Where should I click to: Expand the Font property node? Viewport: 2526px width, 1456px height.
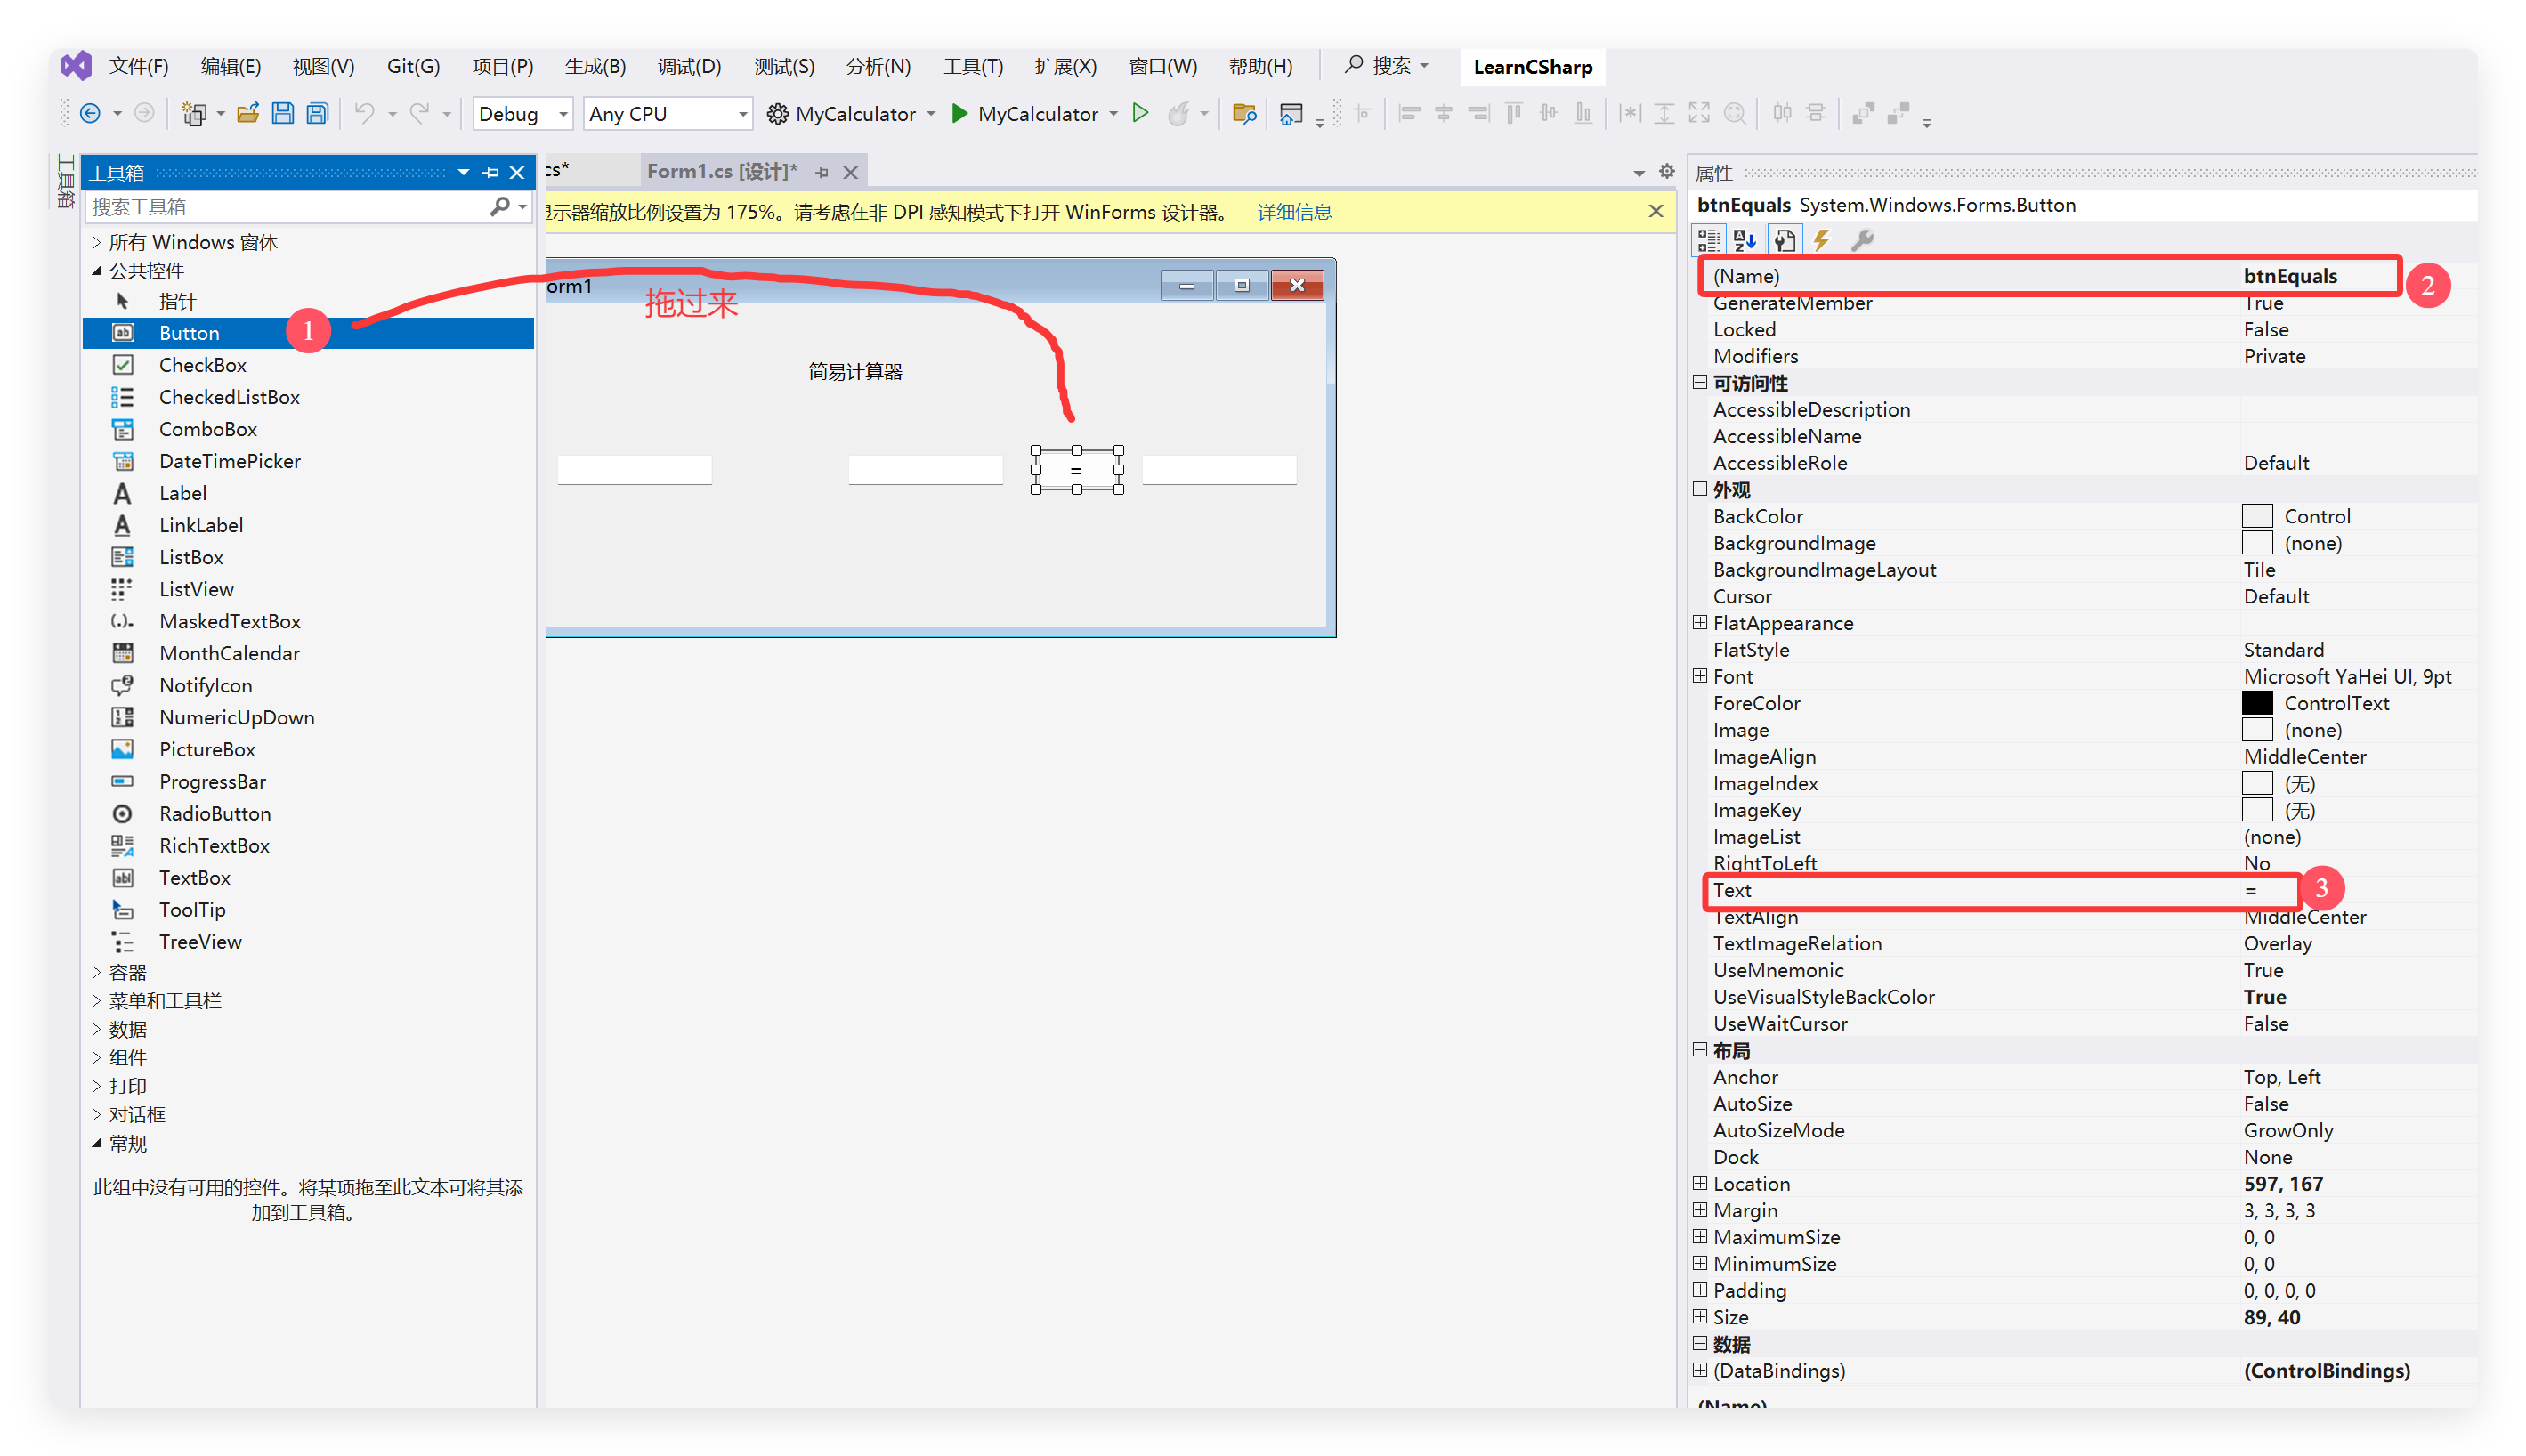(1700, 676)
